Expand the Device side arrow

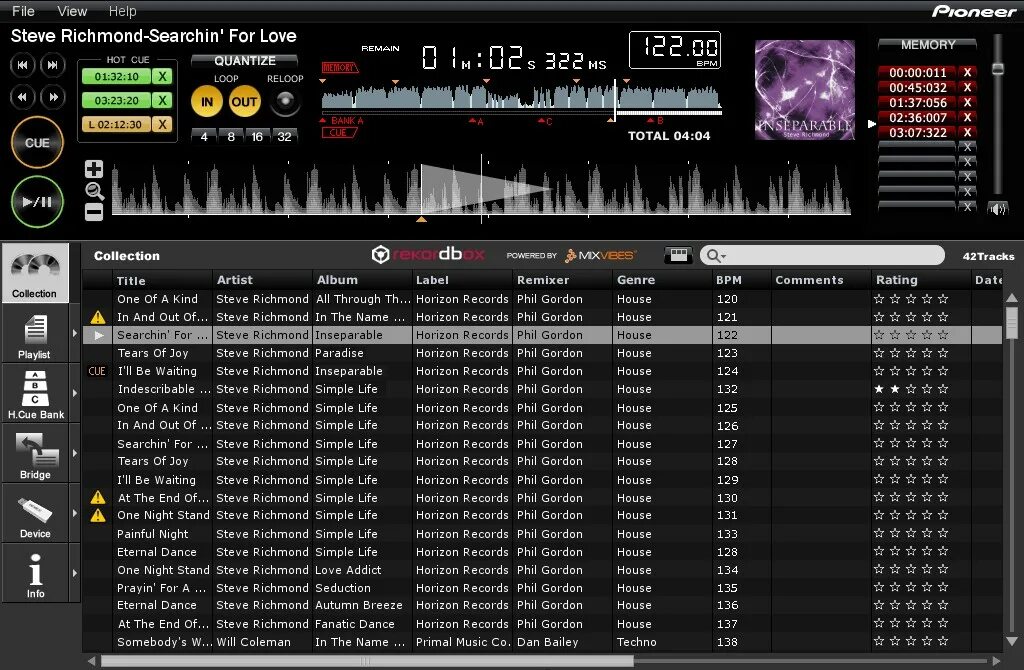click(x=74, y=514)
